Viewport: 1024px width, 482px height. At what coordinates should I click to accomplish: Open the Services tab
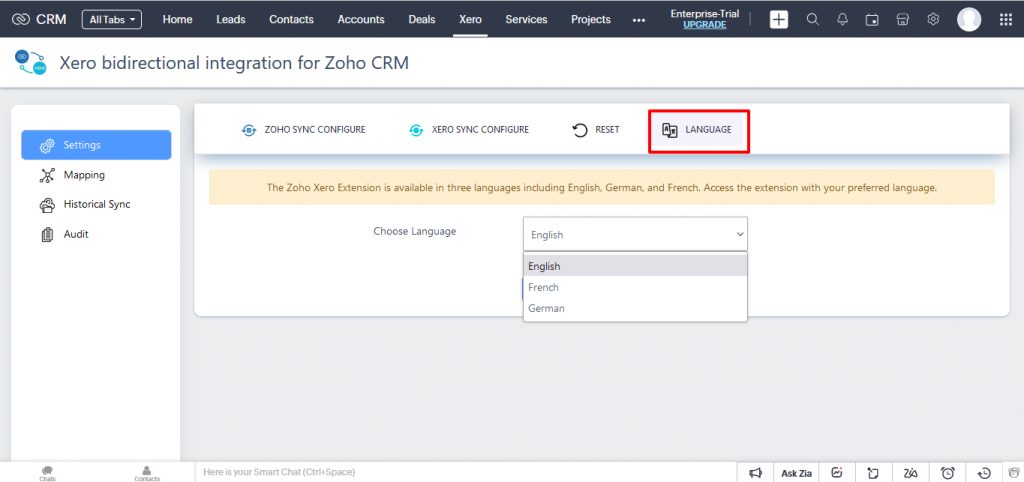tap(526, 20)
